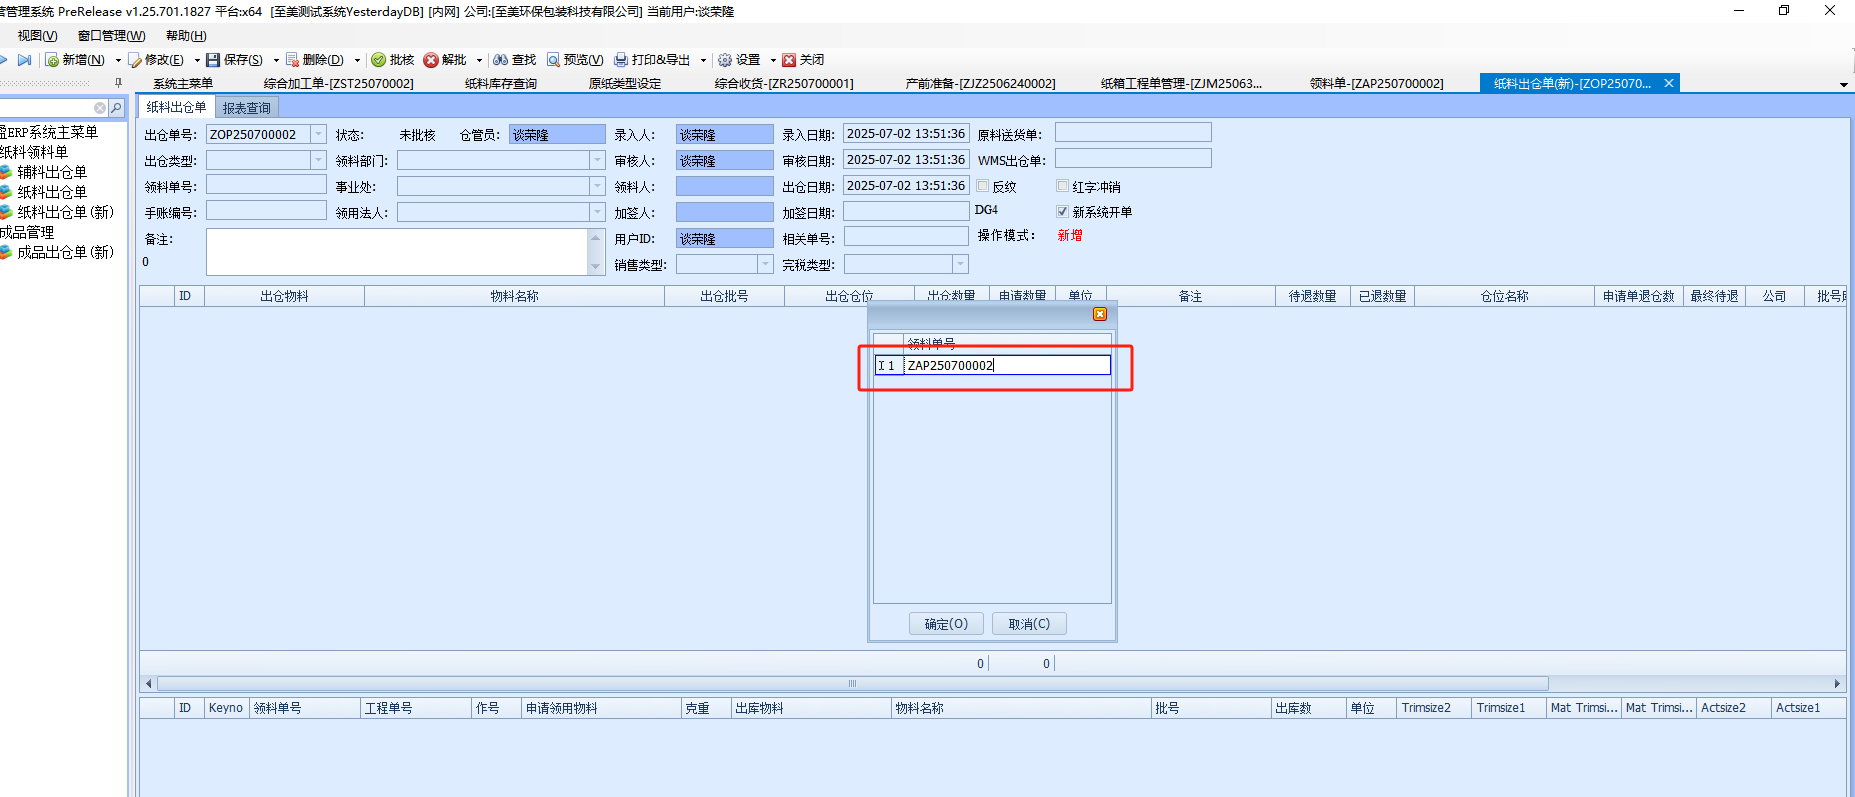Click the sidebar search magnifier icon
This screenshot has height=797, width=1855.
(116, 107)
